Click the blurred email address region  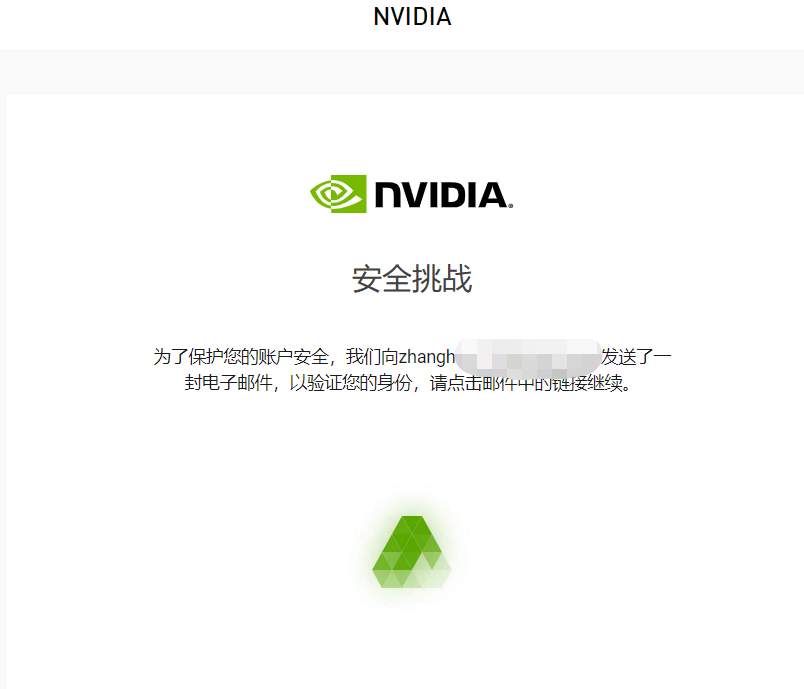pos(528,356)
